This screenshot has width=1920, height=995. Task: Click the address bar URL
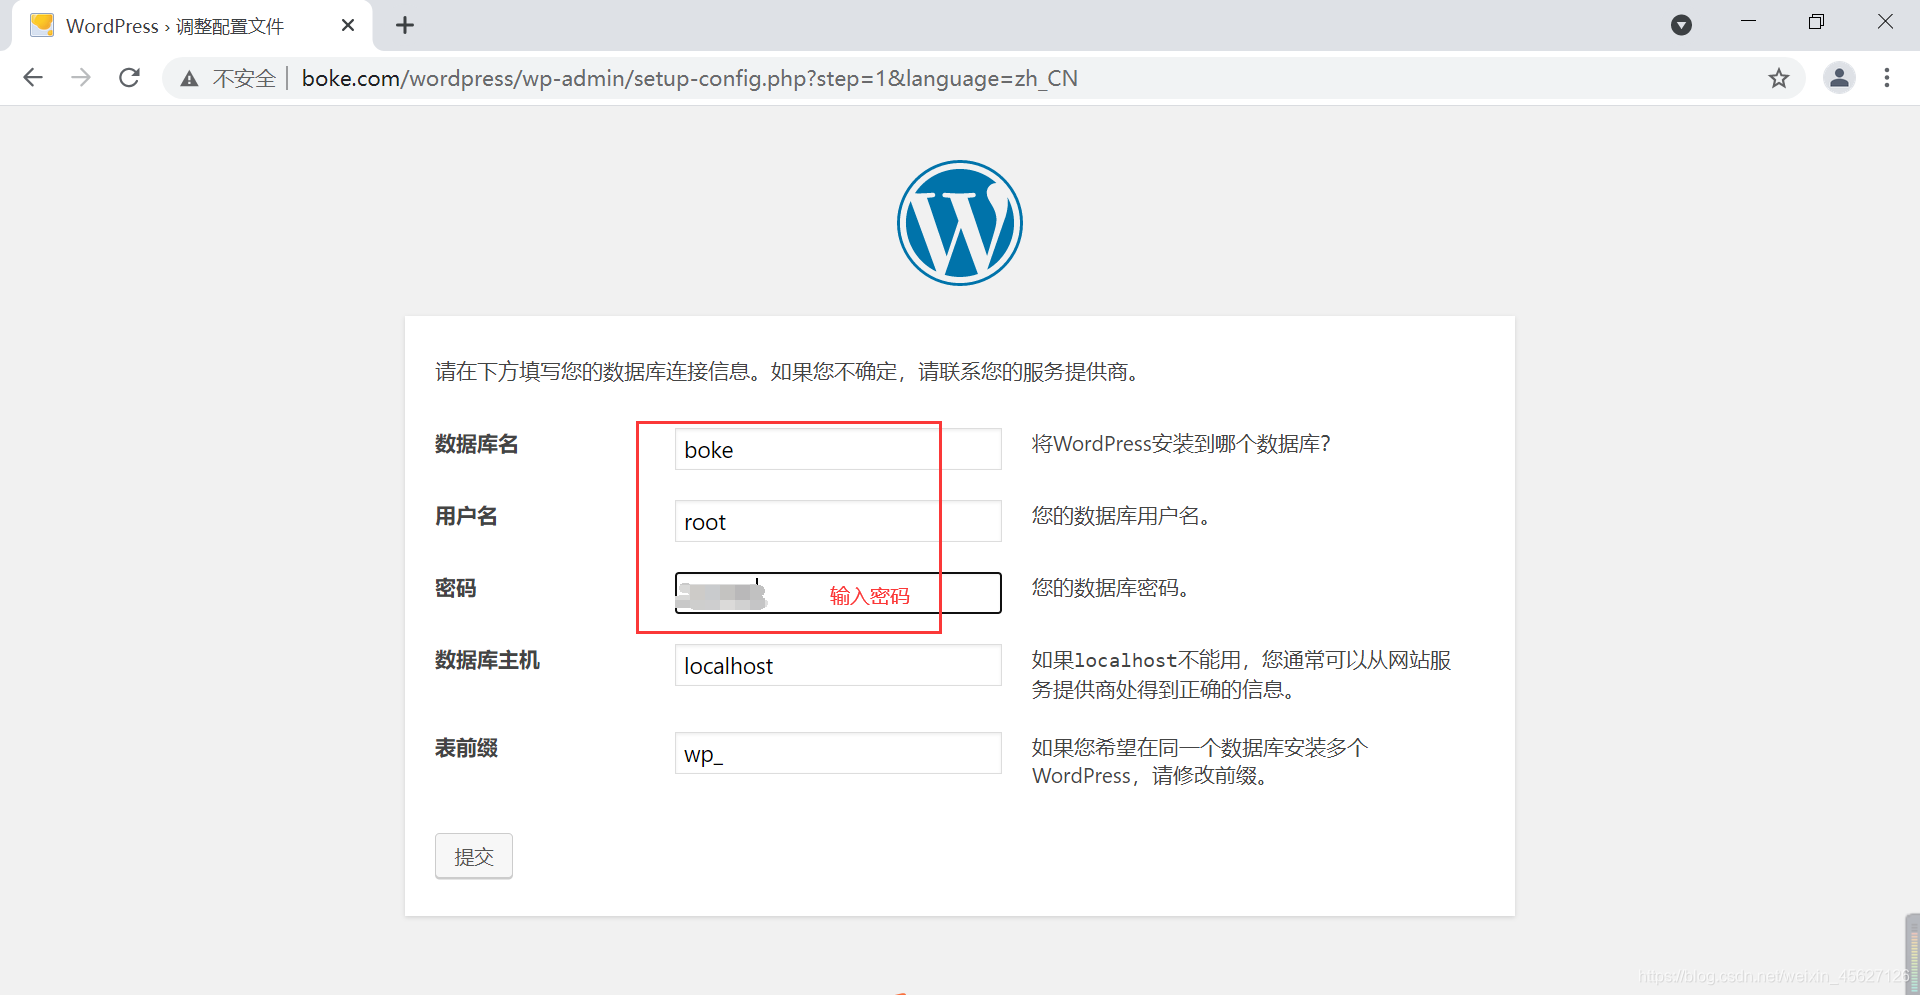689,78
